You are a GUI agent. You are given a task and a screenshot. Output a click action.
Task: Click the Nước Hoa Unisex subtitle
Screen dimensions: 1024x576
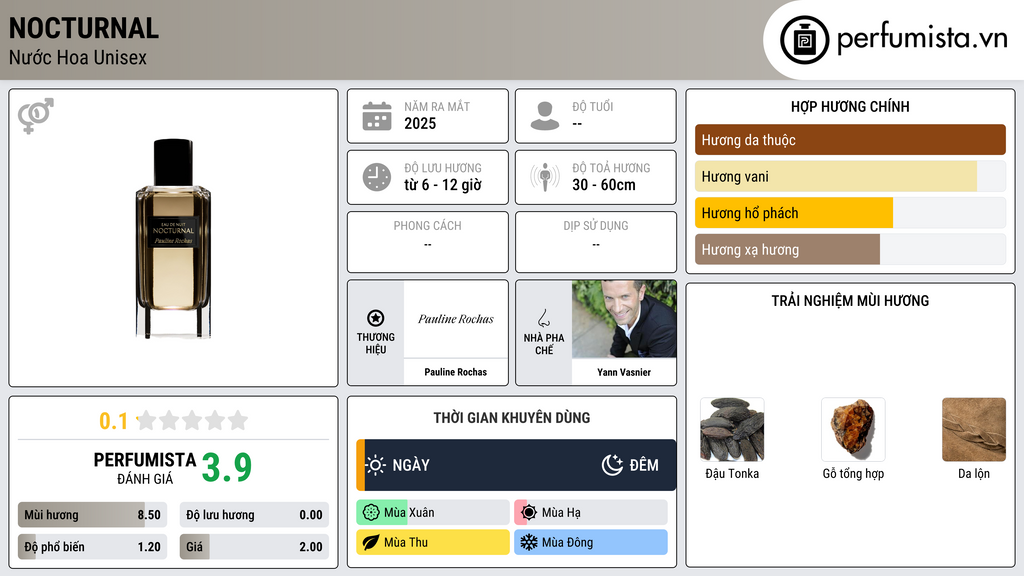(78, 57)
